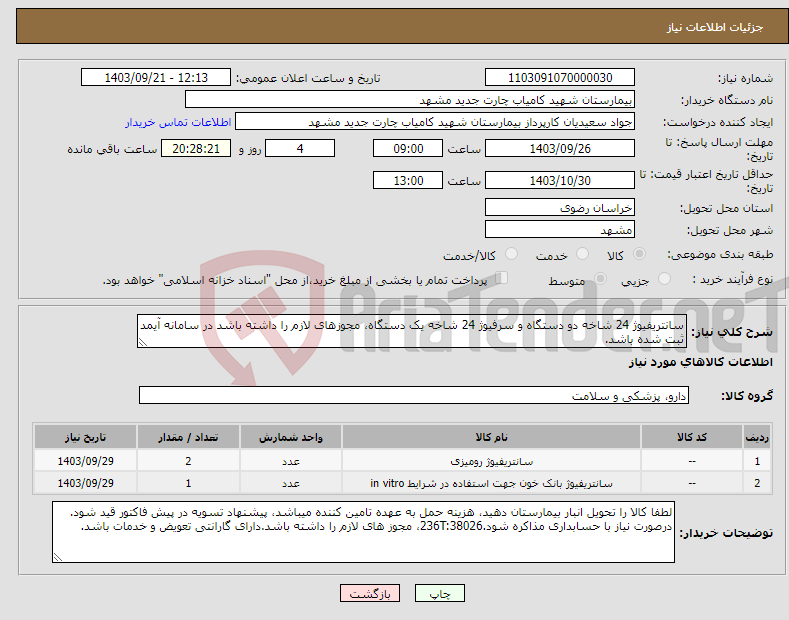Image resolution: width=789 pixels, height=620 pixels.
Task: Click the شرح کلی نیاز description textarea
Action: pyautogui.click(x=412, y=331)
